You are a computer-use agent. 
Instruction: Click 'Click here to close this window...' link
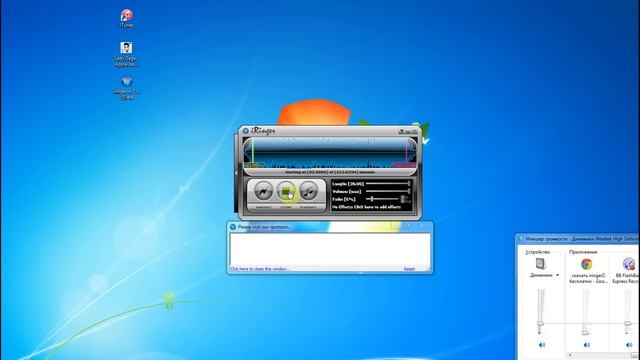click(260, 269)
